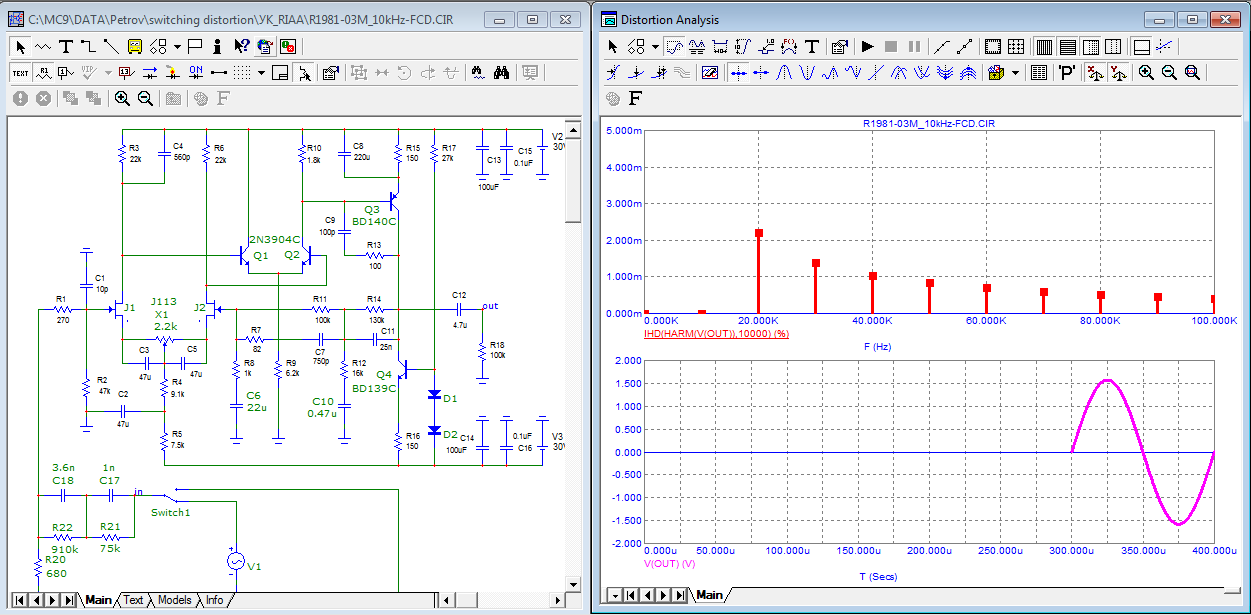The image size is (1251, 615).
Task: Click the IHD(HARM(V(OUT)),10000) plot label
Action: pos(716,333)
